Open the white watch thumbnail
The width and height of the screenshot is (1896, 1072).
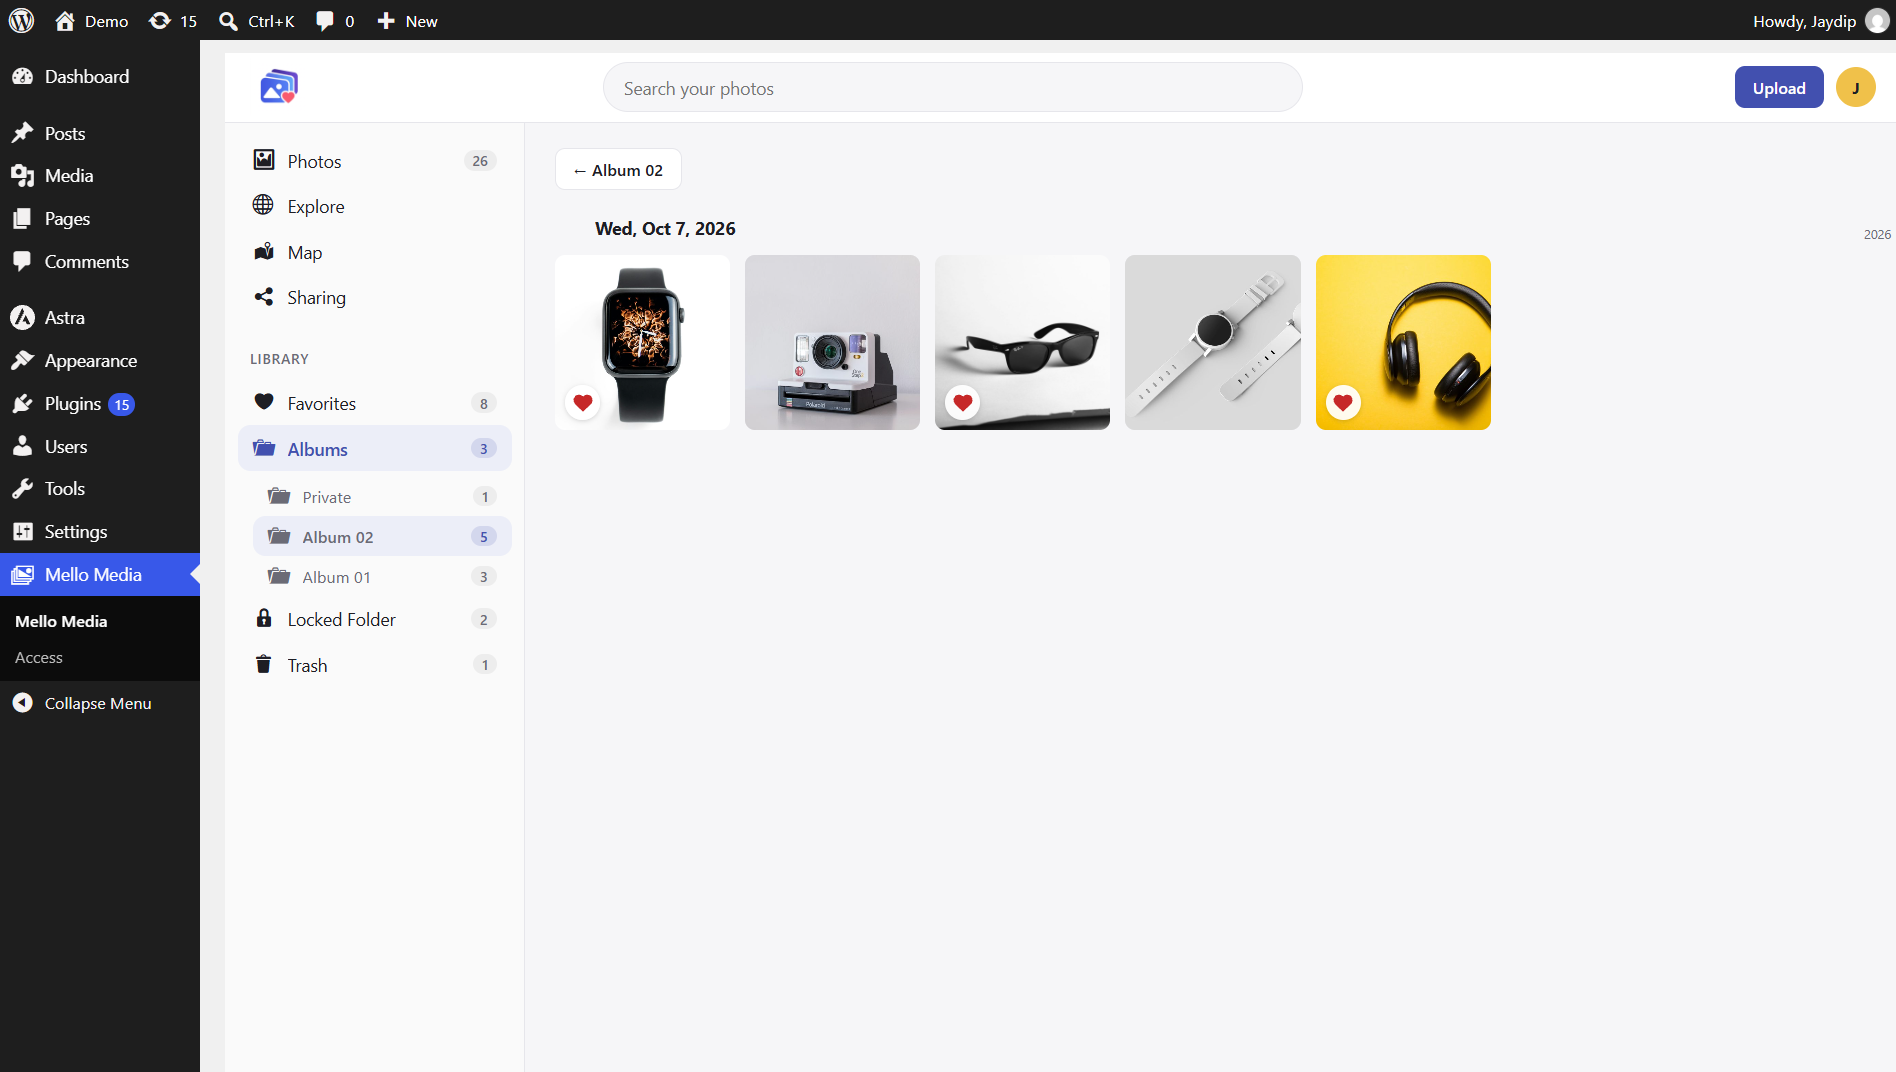click(1212, 342)
